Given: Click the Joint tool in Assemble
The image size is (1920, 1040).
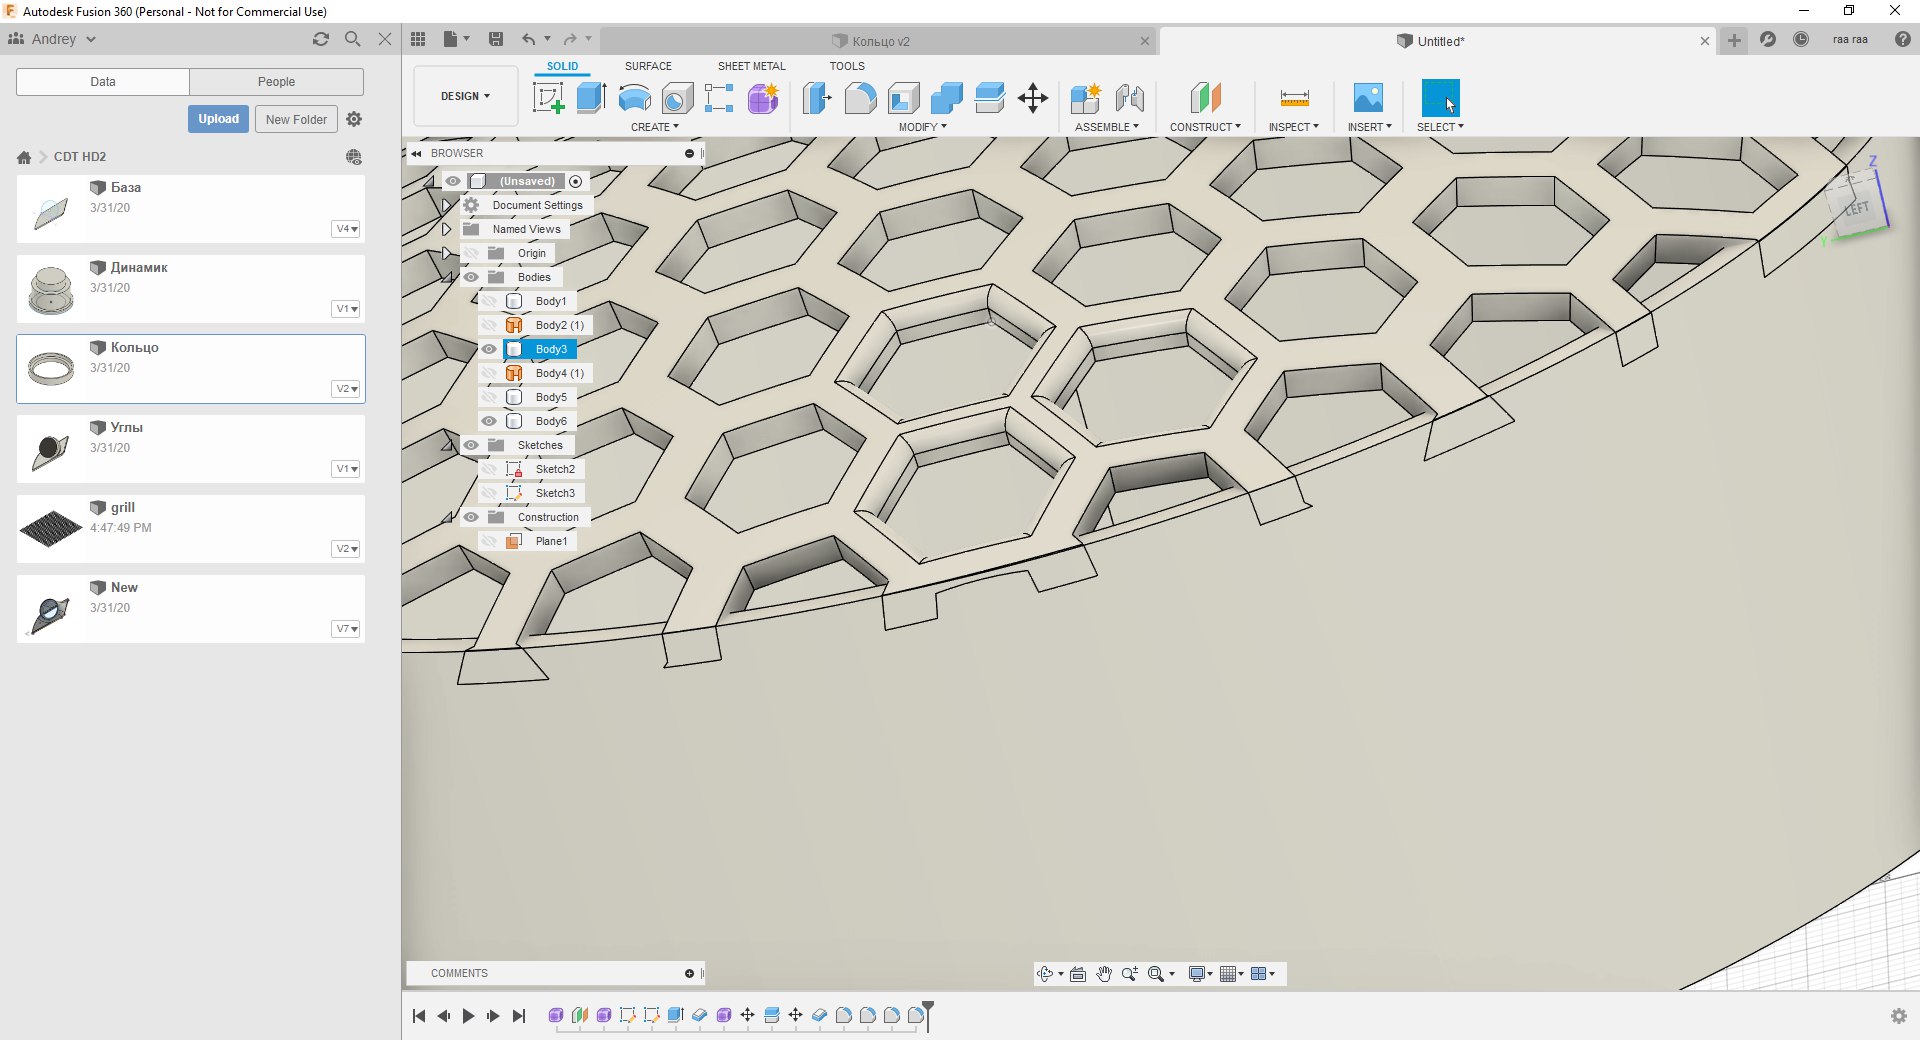Looking at the screenshot, I should point(1129,98).
